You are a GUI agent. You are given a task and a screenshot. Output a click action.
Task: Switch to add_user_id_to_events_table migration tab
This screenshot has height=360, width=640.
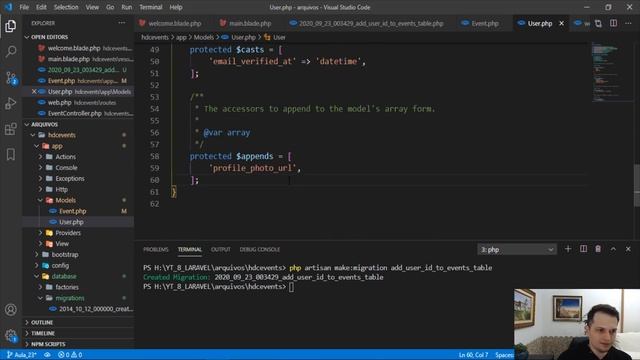click(371, 24)
